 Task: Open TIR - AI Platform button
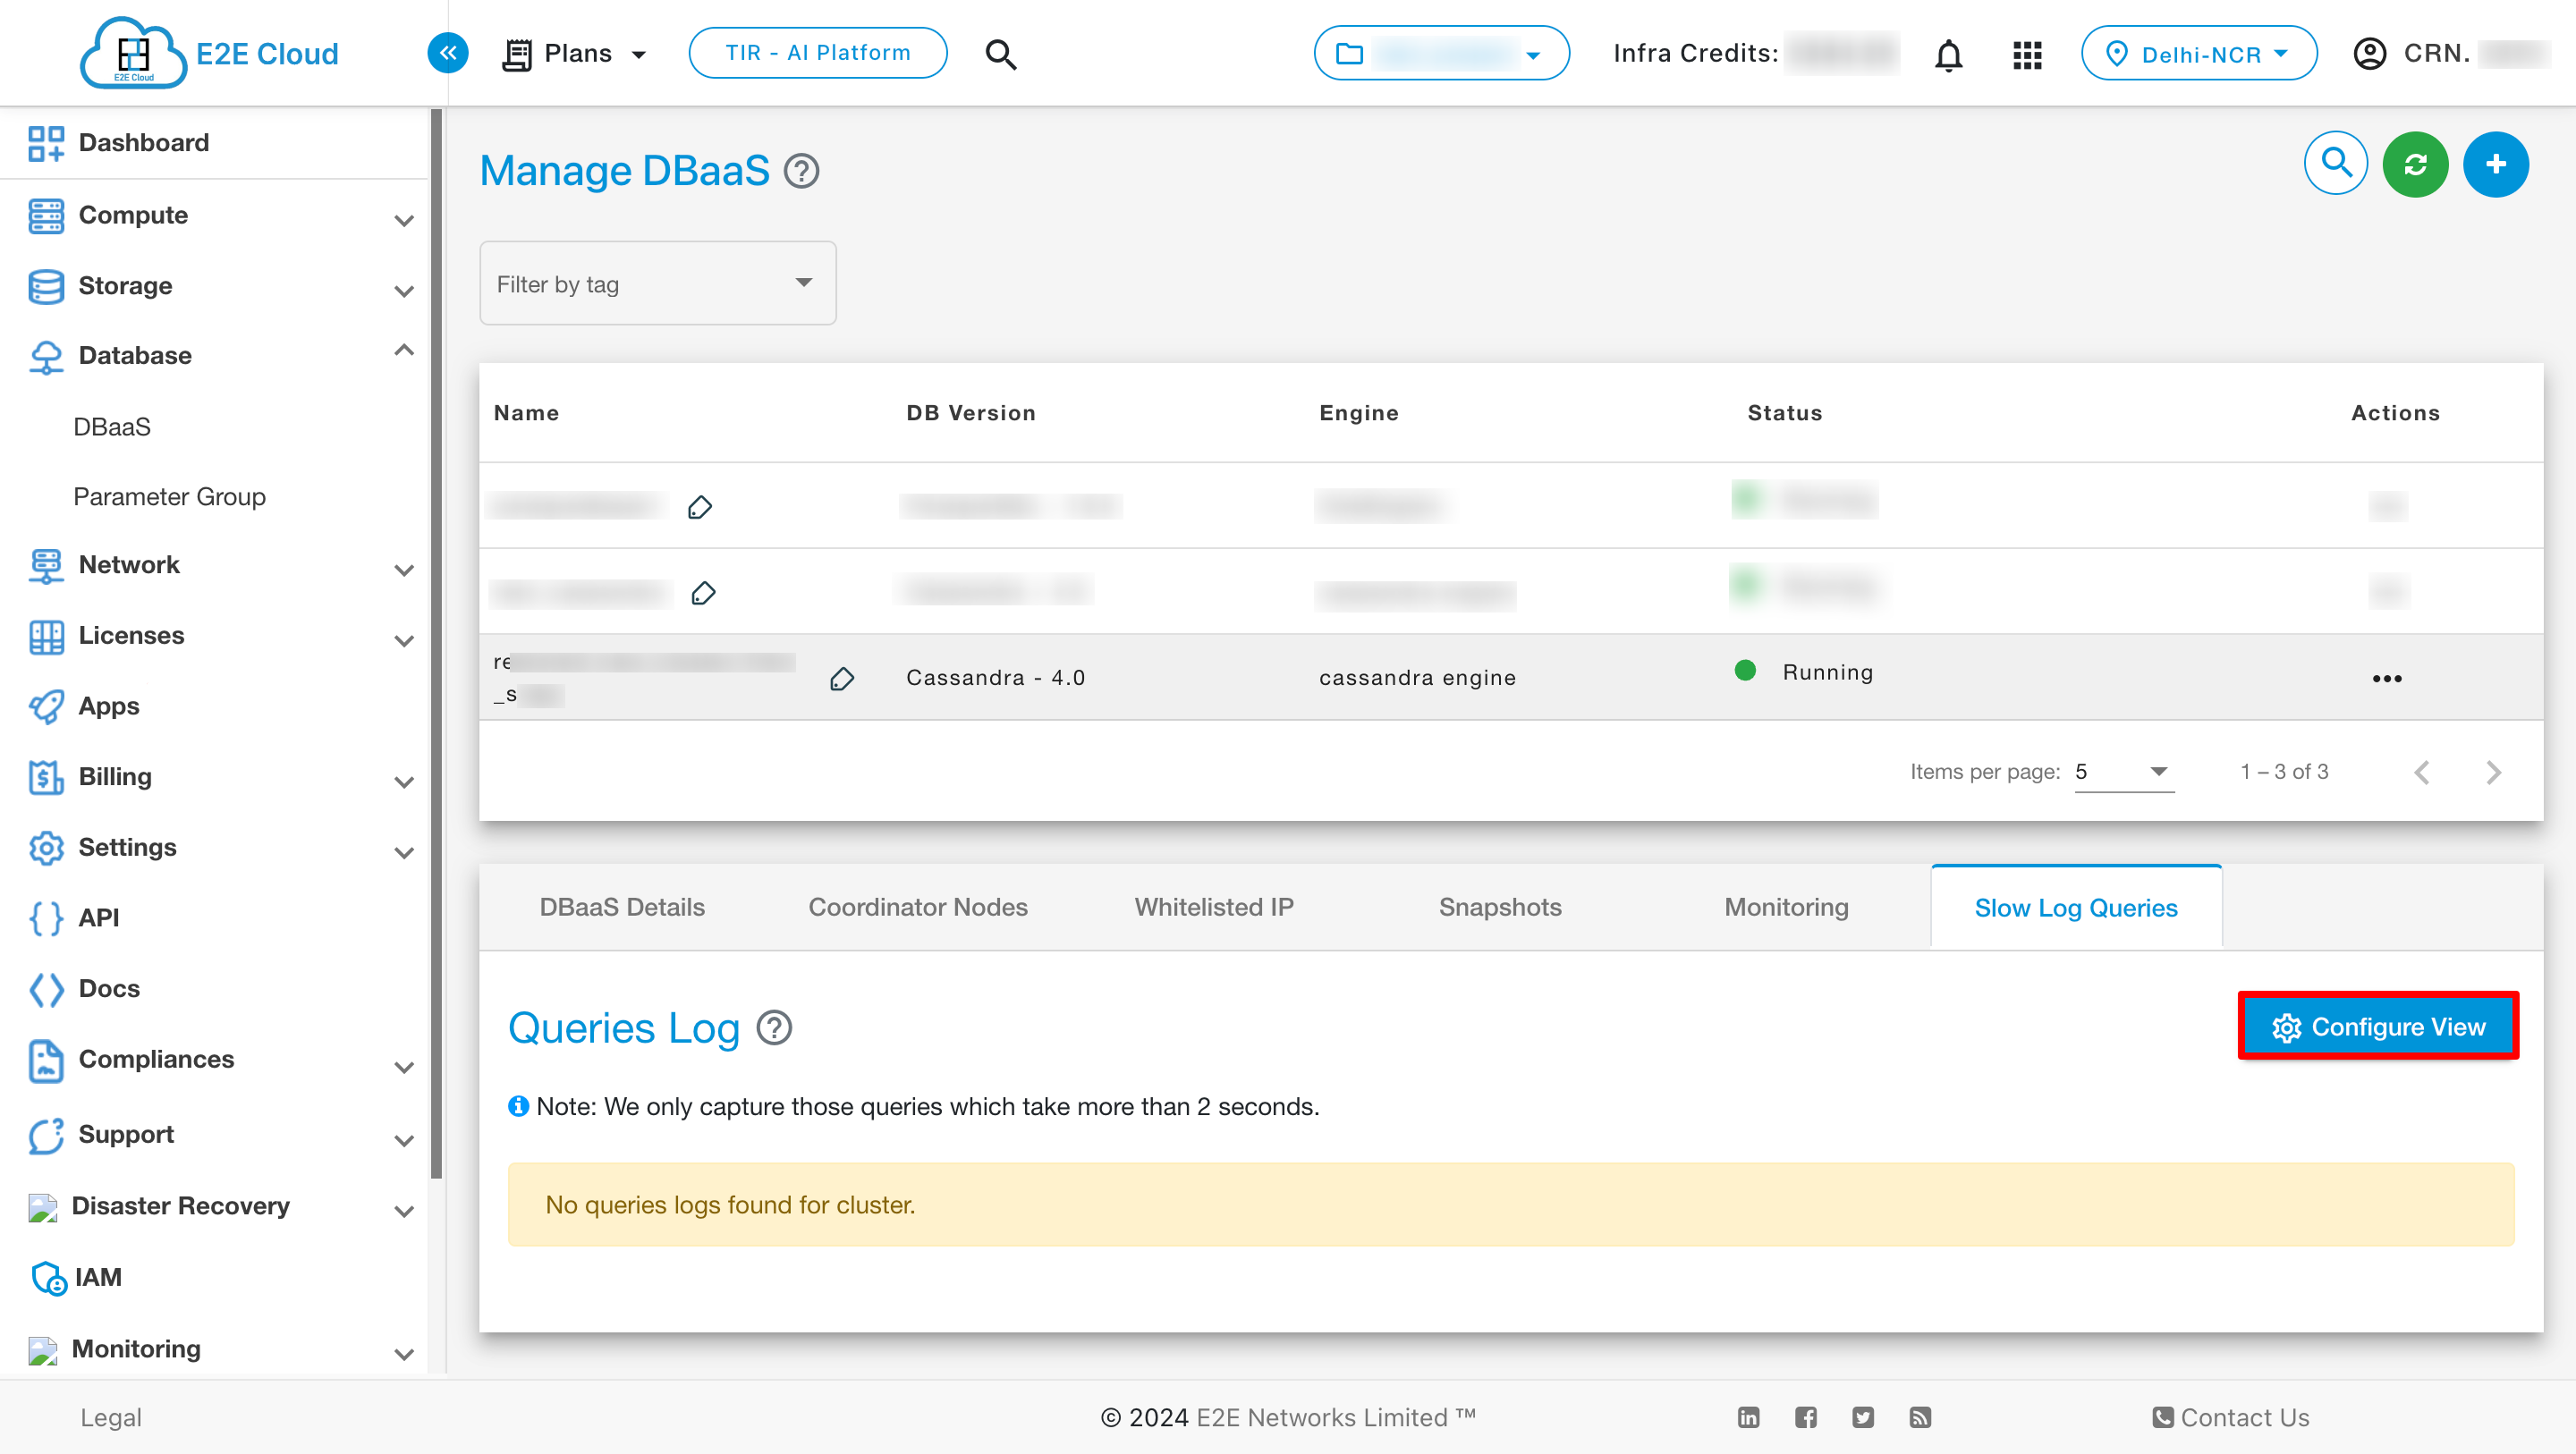(x=817, y=53)
